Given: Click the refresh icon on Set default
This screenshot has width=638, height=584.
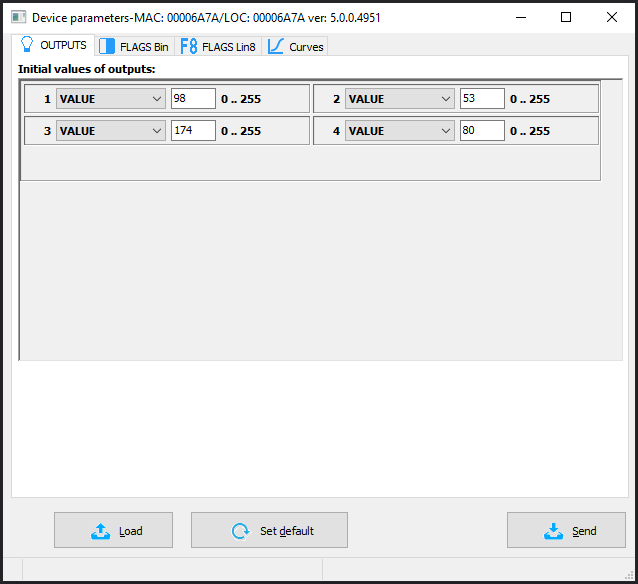Looking at the screenshot, I should pyautogui.click(x=240, y=531).
